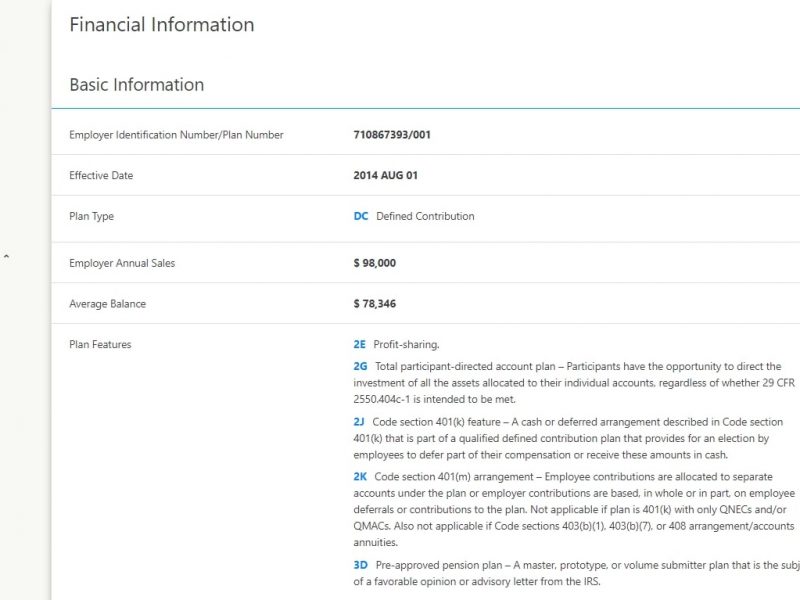
Task: Click the Plan Type row label
Action: click(x=91, y=216)
